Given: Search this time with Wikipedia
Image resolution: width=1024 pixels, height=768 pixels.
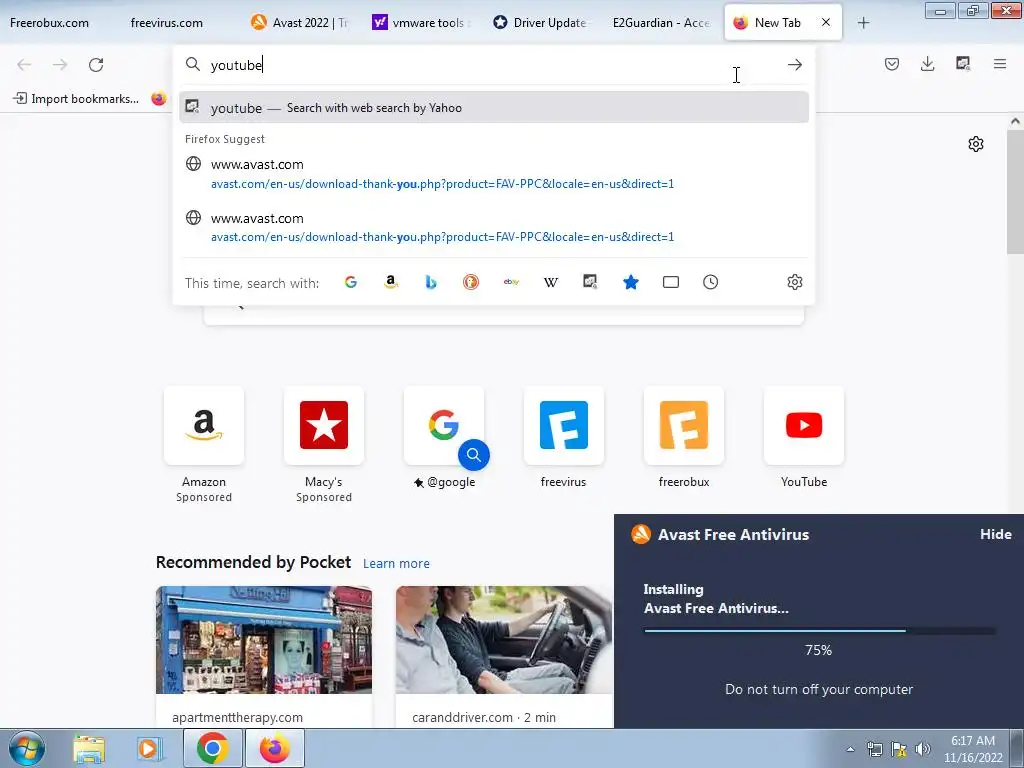Looking at the screenshot, I should [x=551, y=282].
